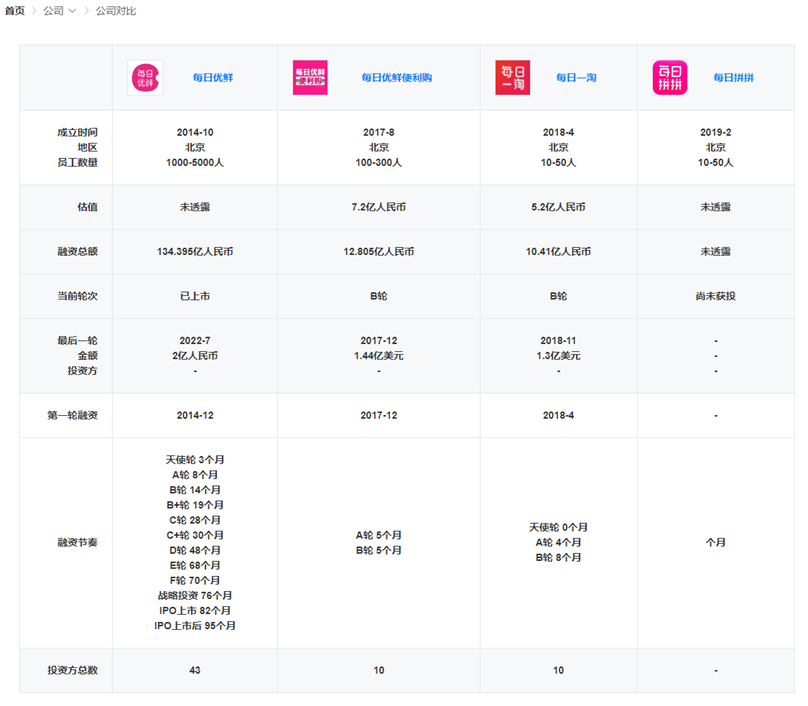Click the investor total 43
The image size is (808, 706).
(x=195, y=670)
